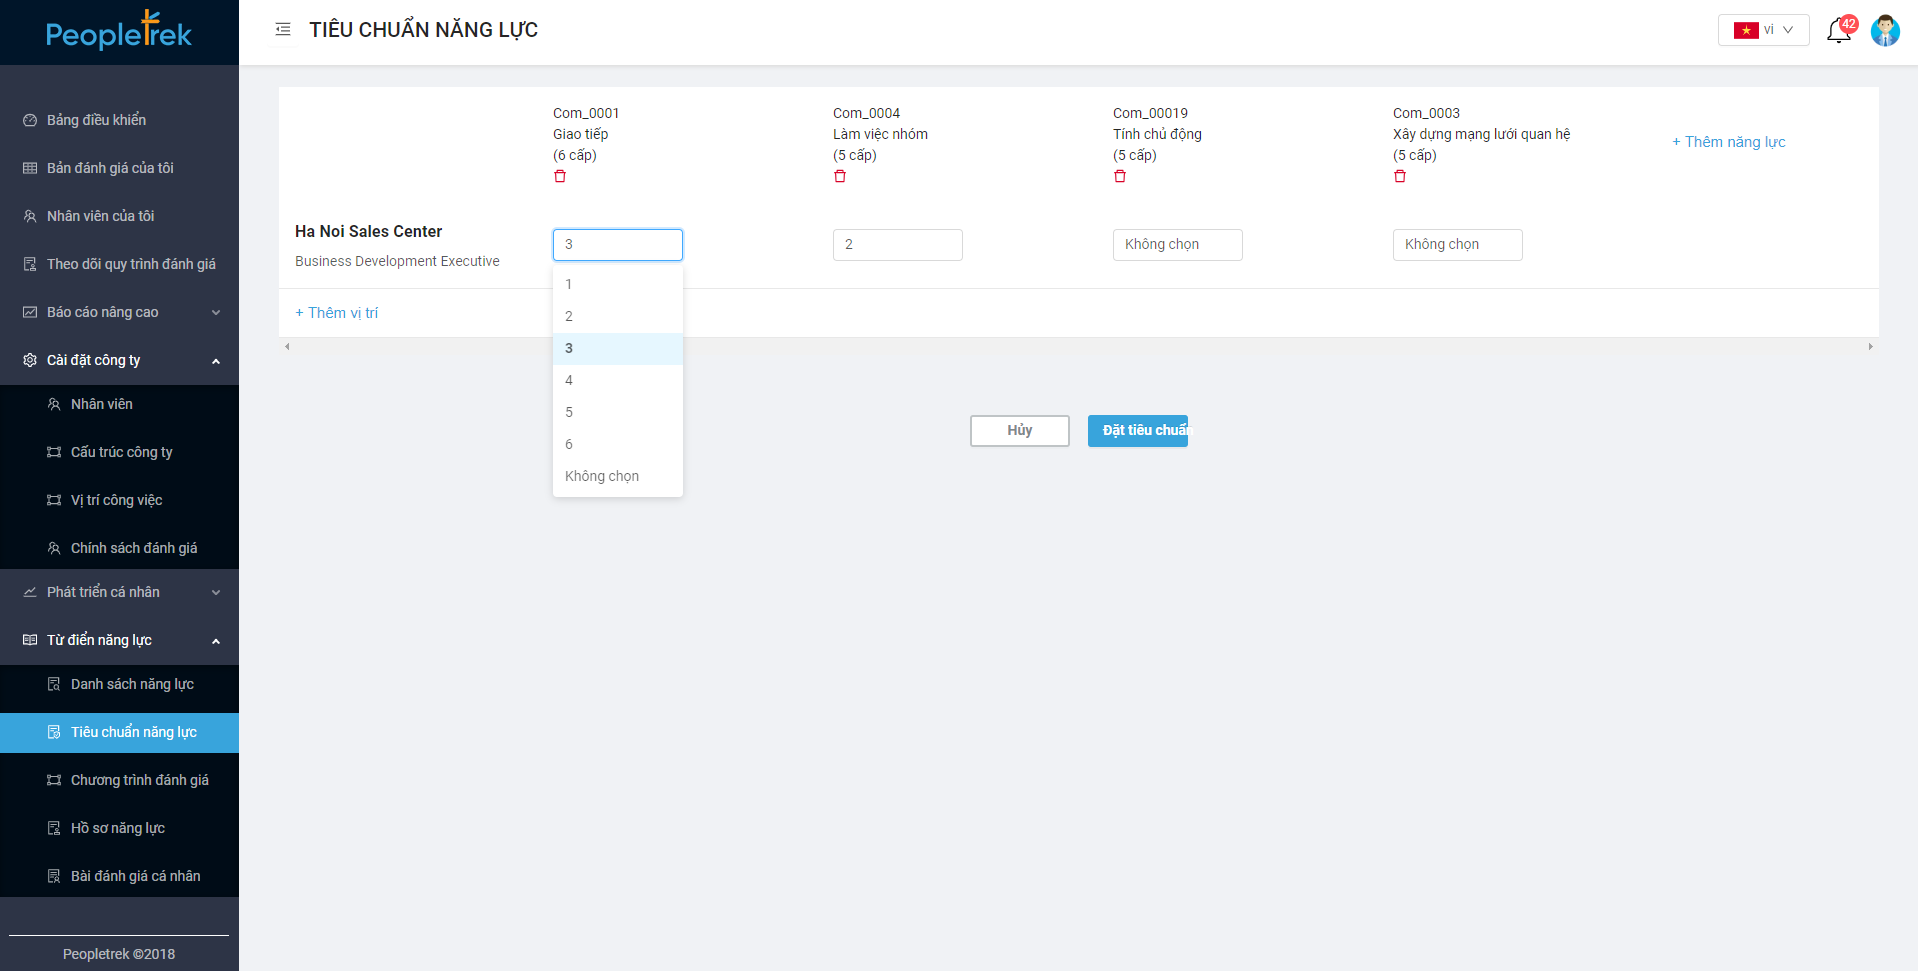Click the horizontal scrollbar right arrow
1918x971 pixels.
pos(1870,347)
